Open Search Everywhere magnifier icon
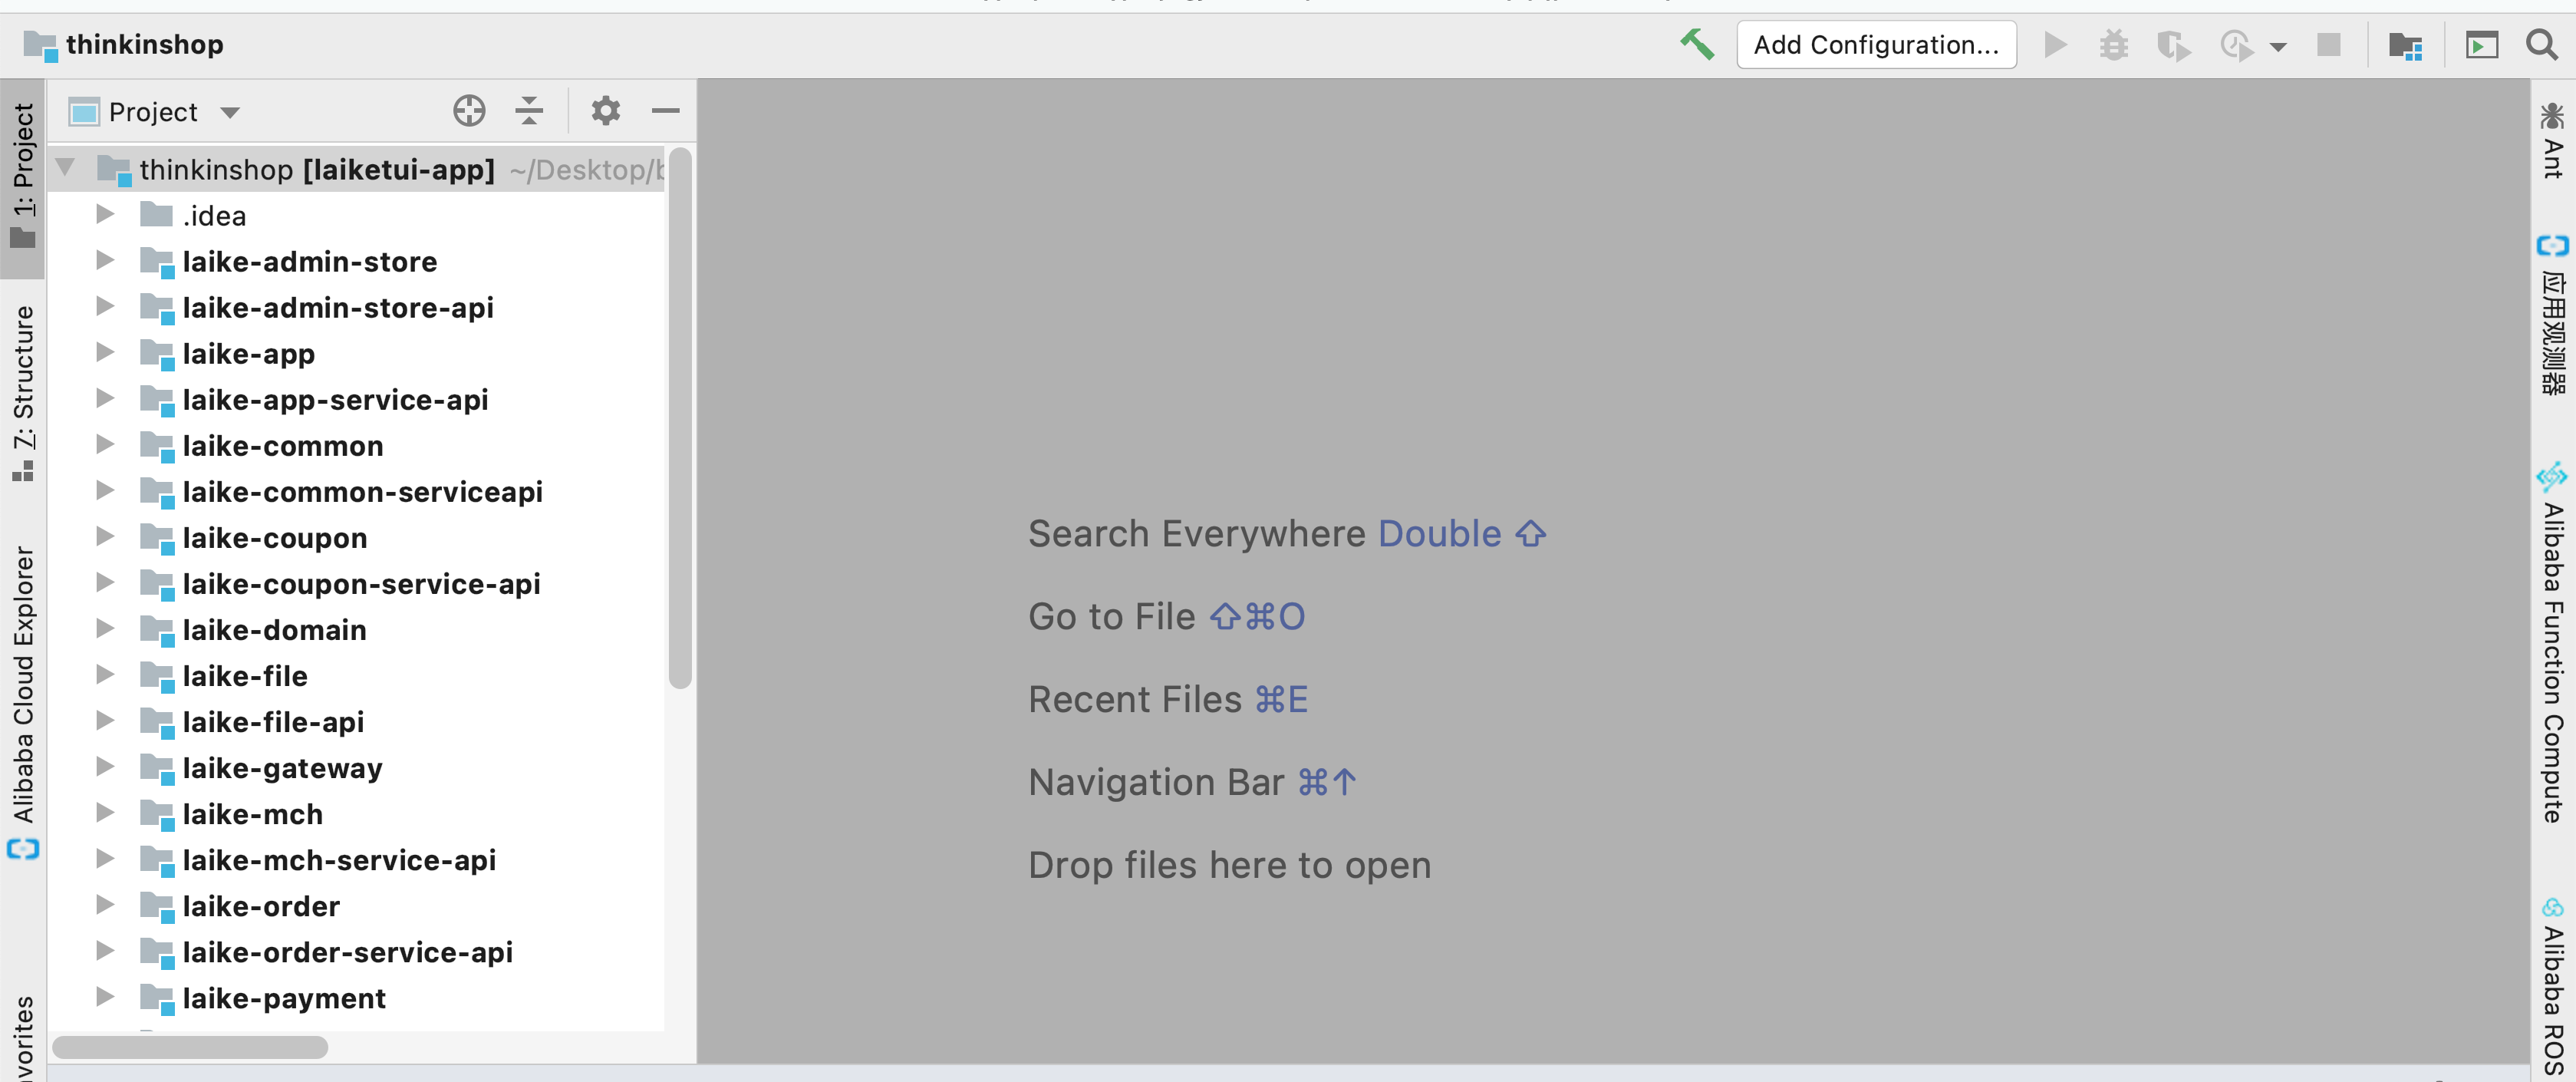Screen dimensions: 2576x1082 [x=2542, y=44]
